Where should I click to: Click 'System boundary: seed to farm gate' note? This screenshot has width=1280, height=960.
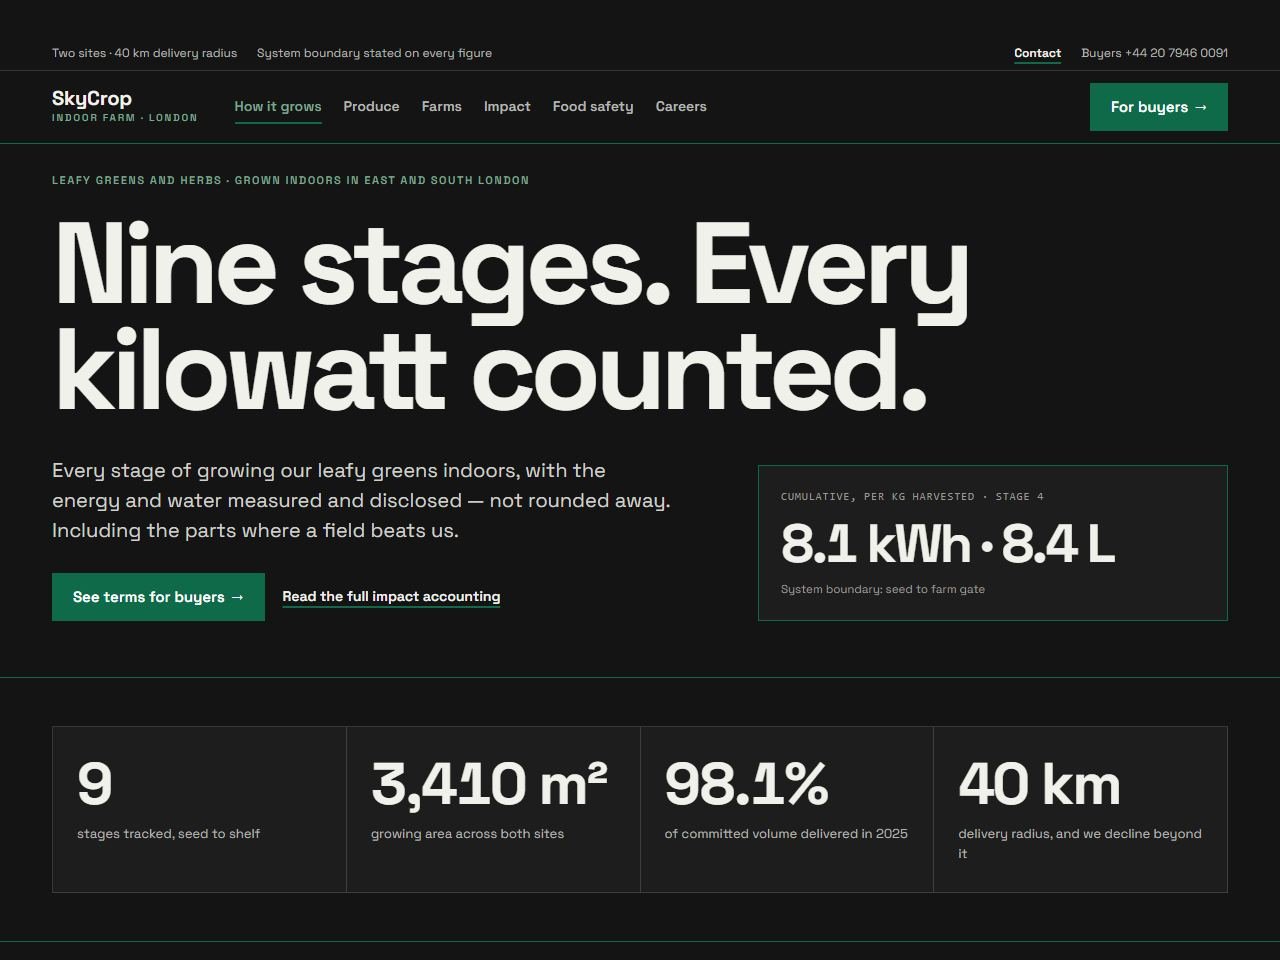pos(883,590)
